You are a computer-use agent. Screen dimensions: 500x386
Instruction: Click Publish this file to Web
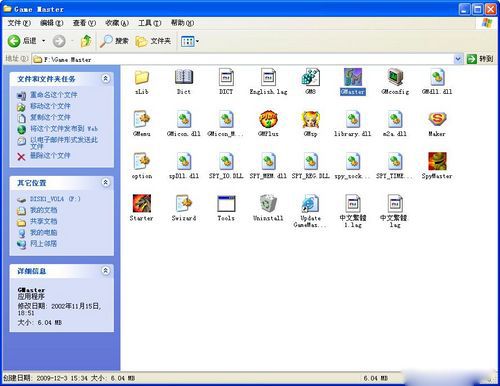coord(64,129)
